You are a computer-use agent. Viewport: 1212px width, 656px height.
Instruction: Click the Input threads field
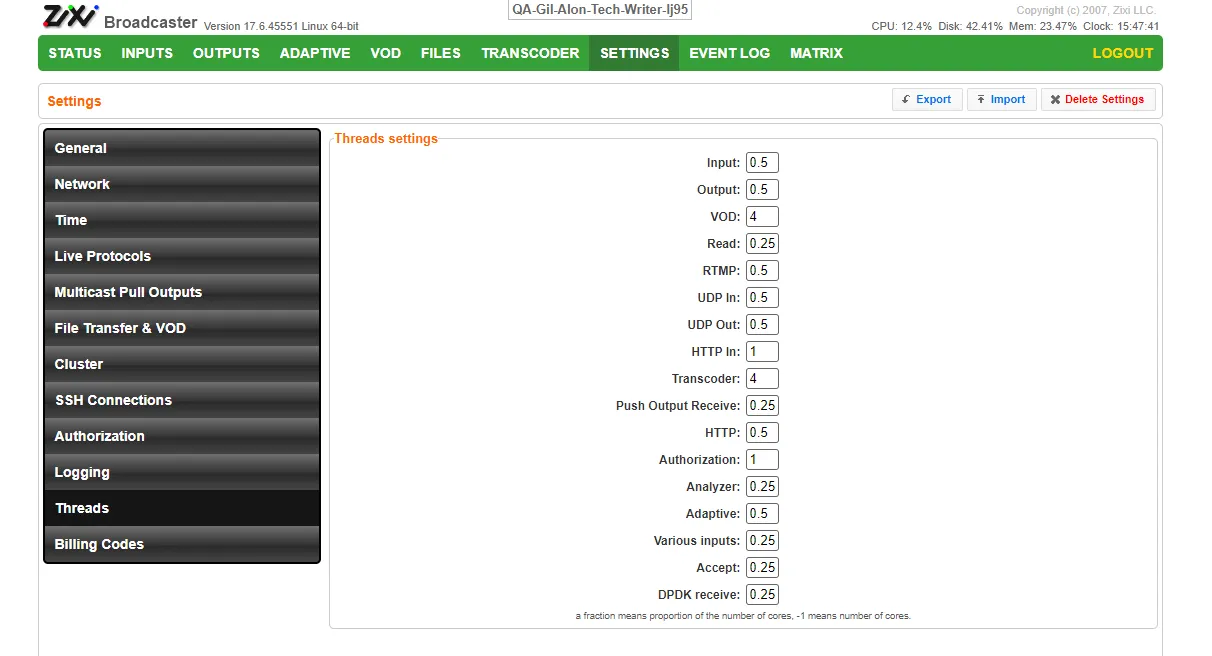[762, 163]
